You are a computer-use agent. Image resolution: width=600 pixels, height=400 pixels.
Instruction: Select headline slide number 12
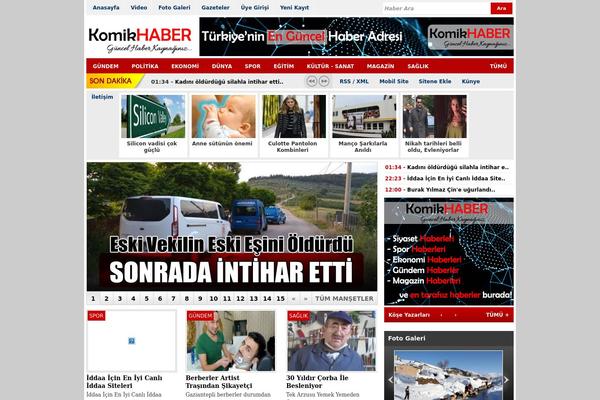pyautogui.click(x=240, y=298)
